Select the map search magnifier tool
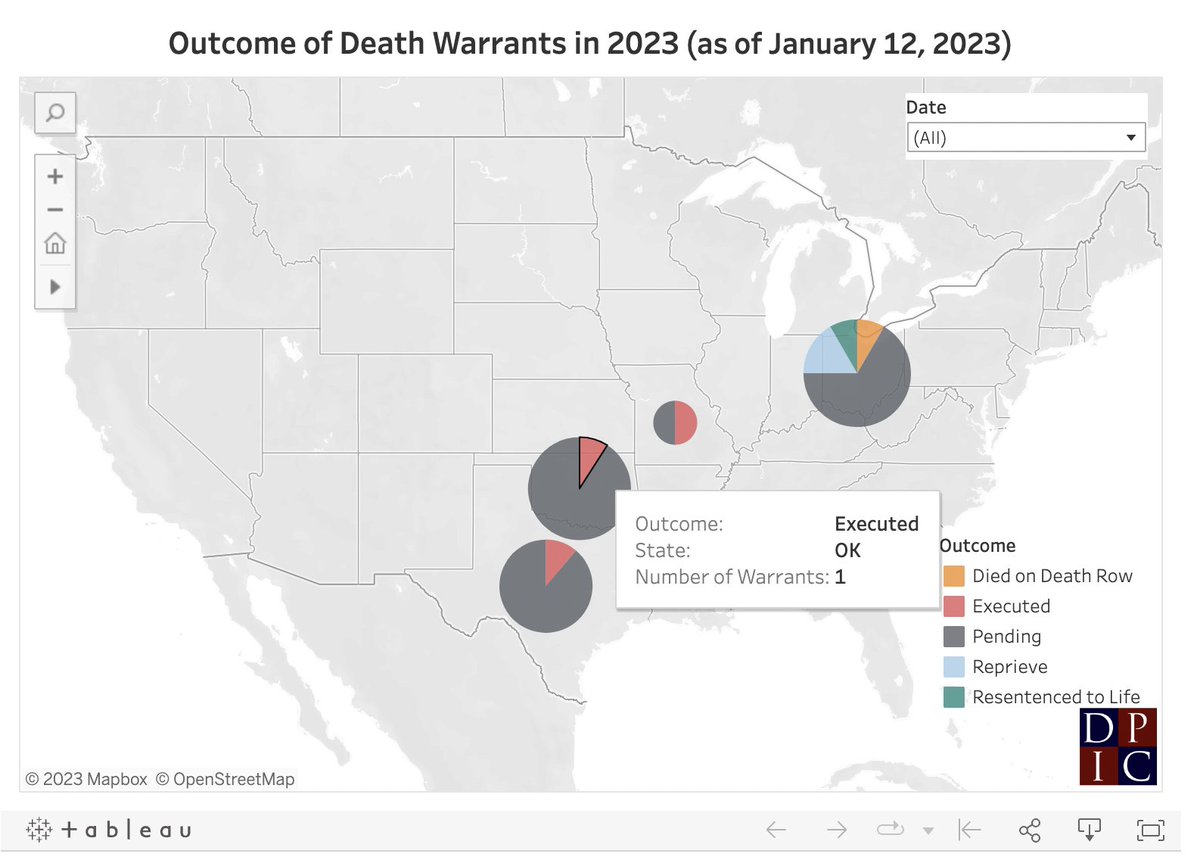 coord(55,113)
